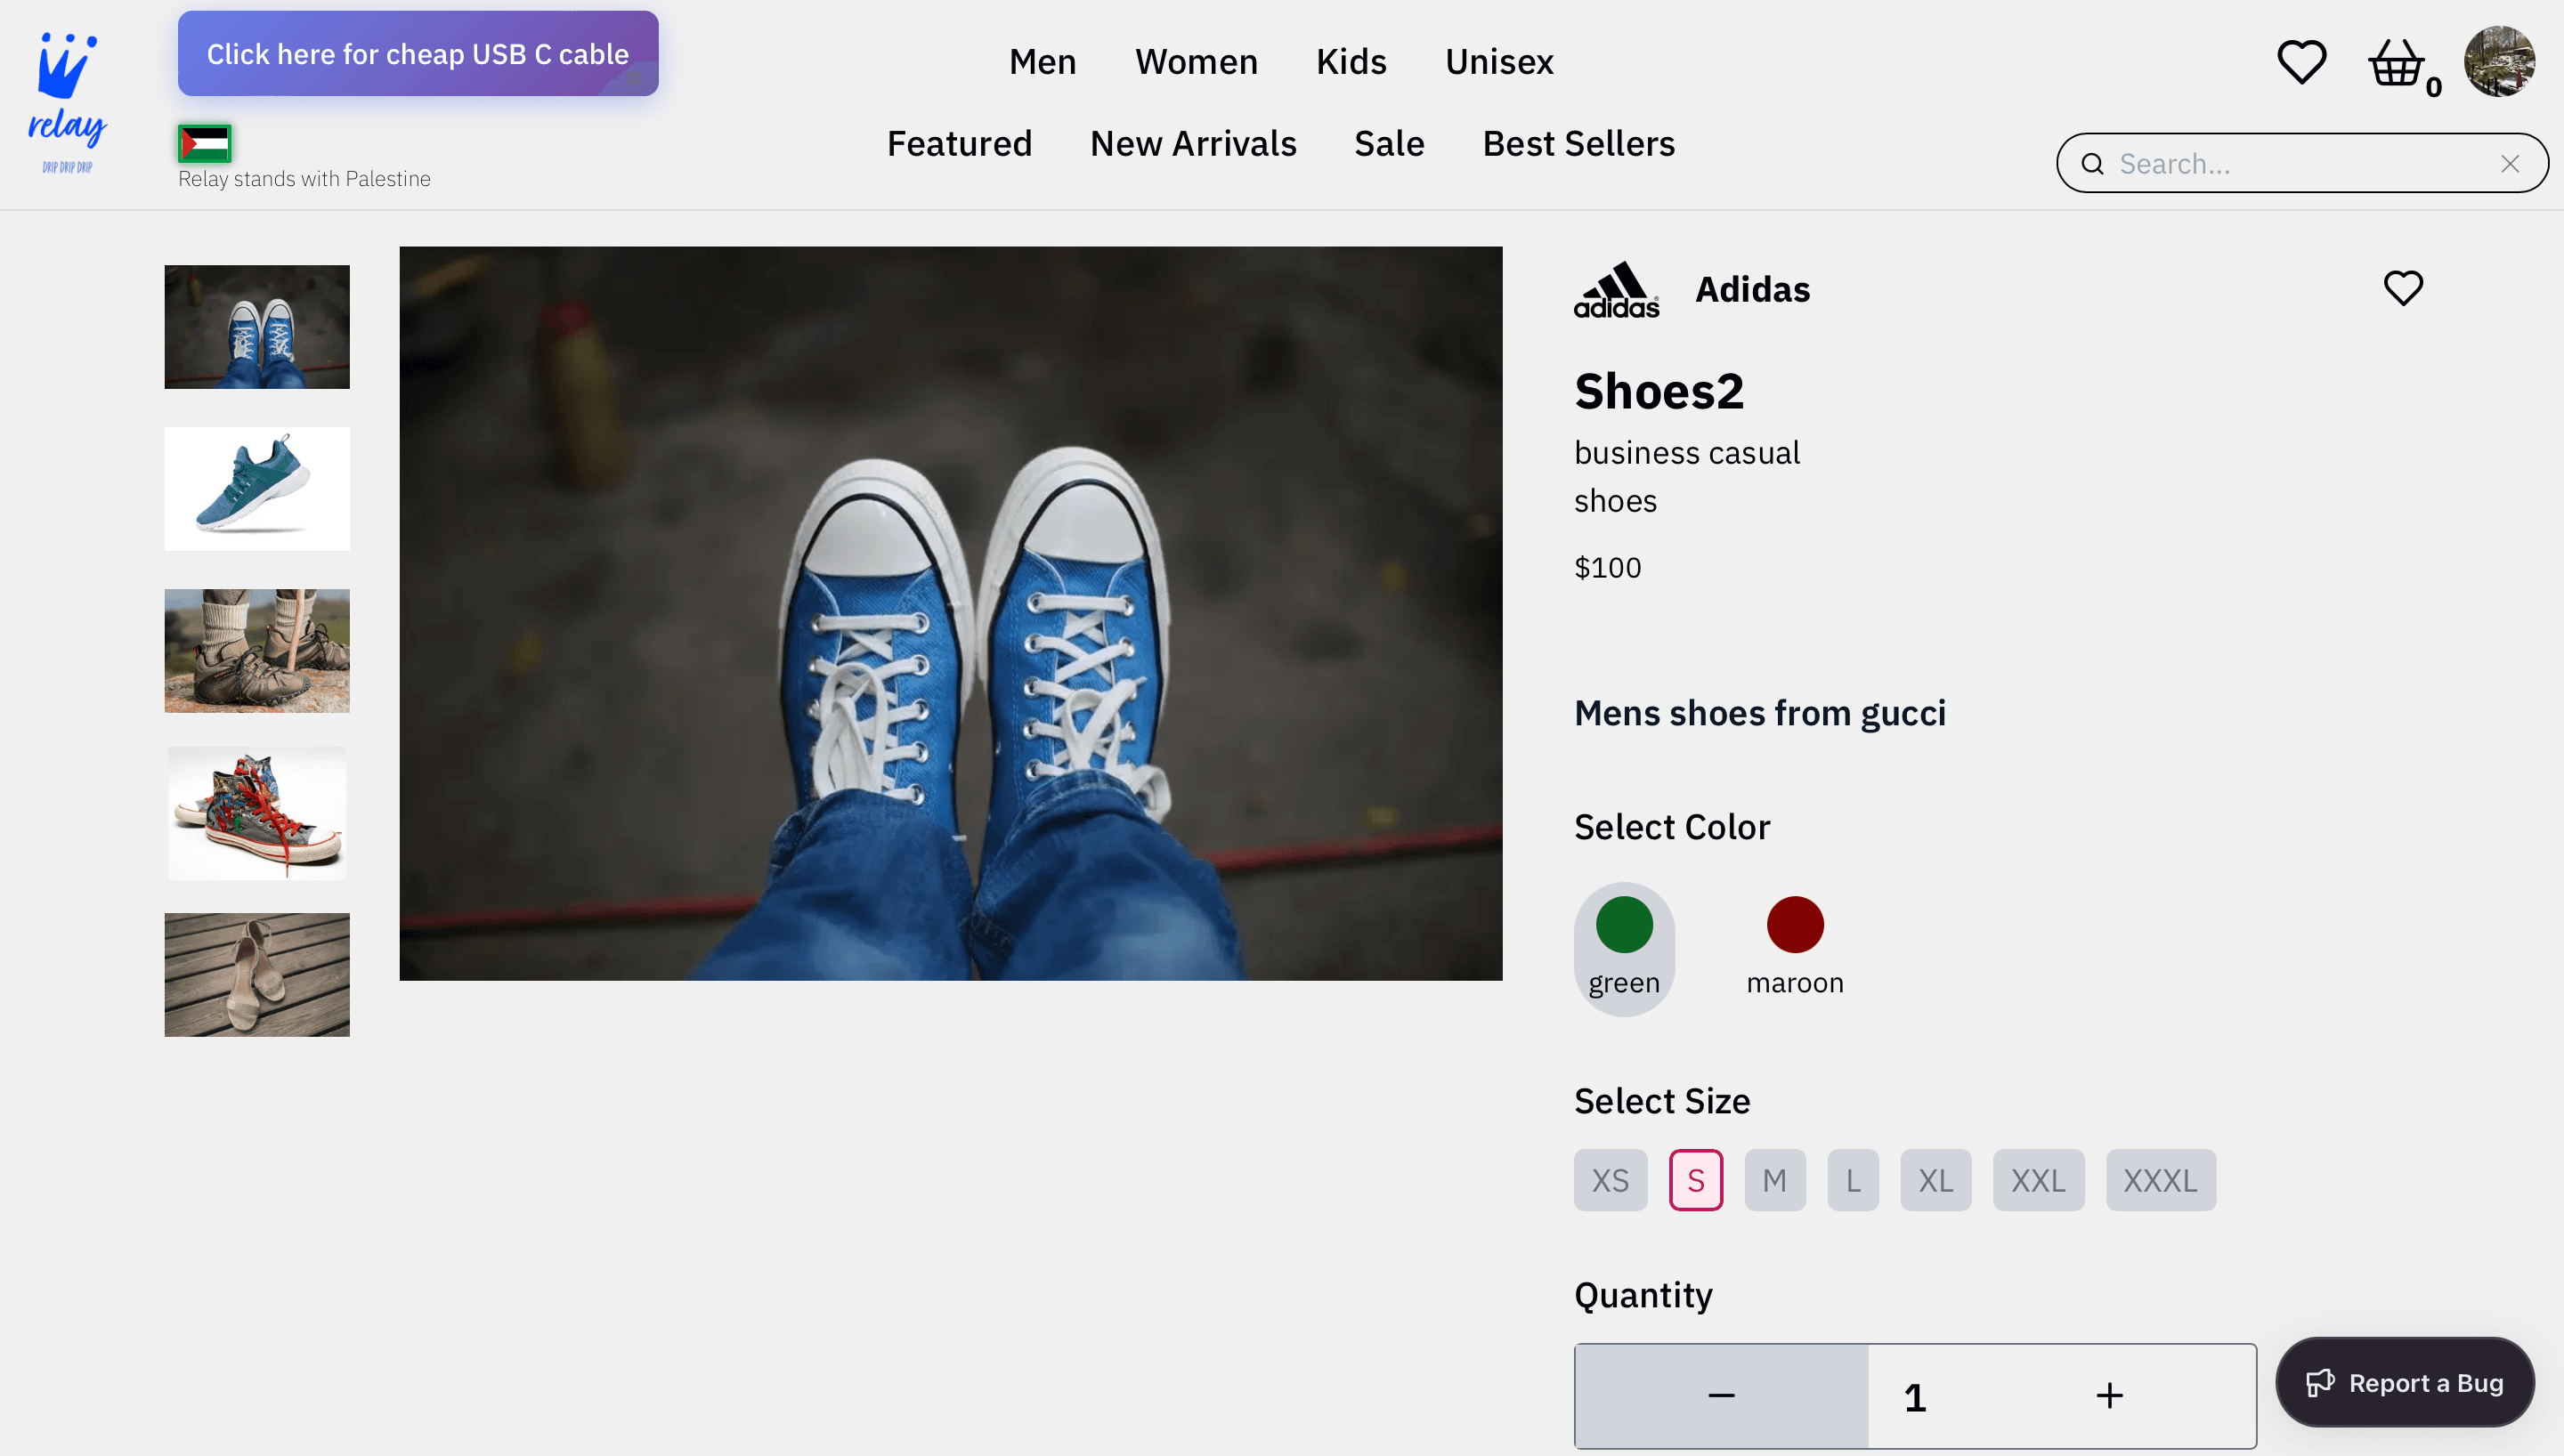
Task: Pick the maroon color swatch
Action: click(1795, 925)
